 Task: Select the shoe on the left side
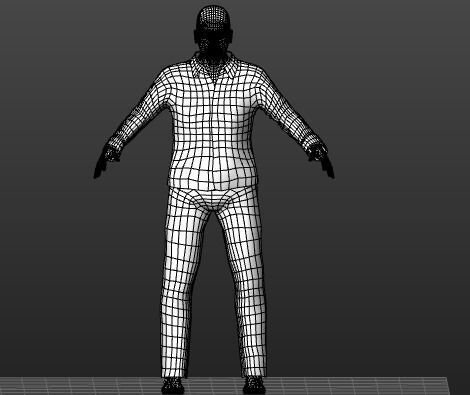click(x=173, y=386)
